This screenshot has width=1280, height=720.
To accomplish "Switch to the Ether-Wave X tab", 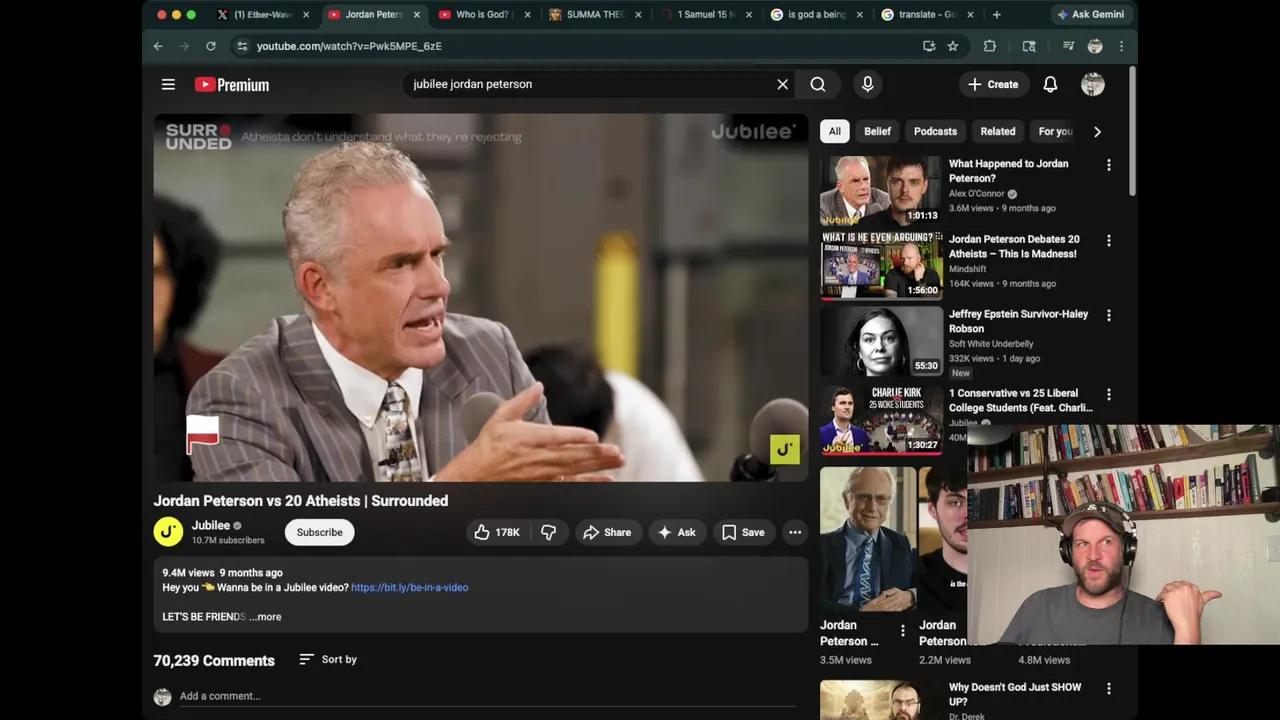I will pos(262,15).
